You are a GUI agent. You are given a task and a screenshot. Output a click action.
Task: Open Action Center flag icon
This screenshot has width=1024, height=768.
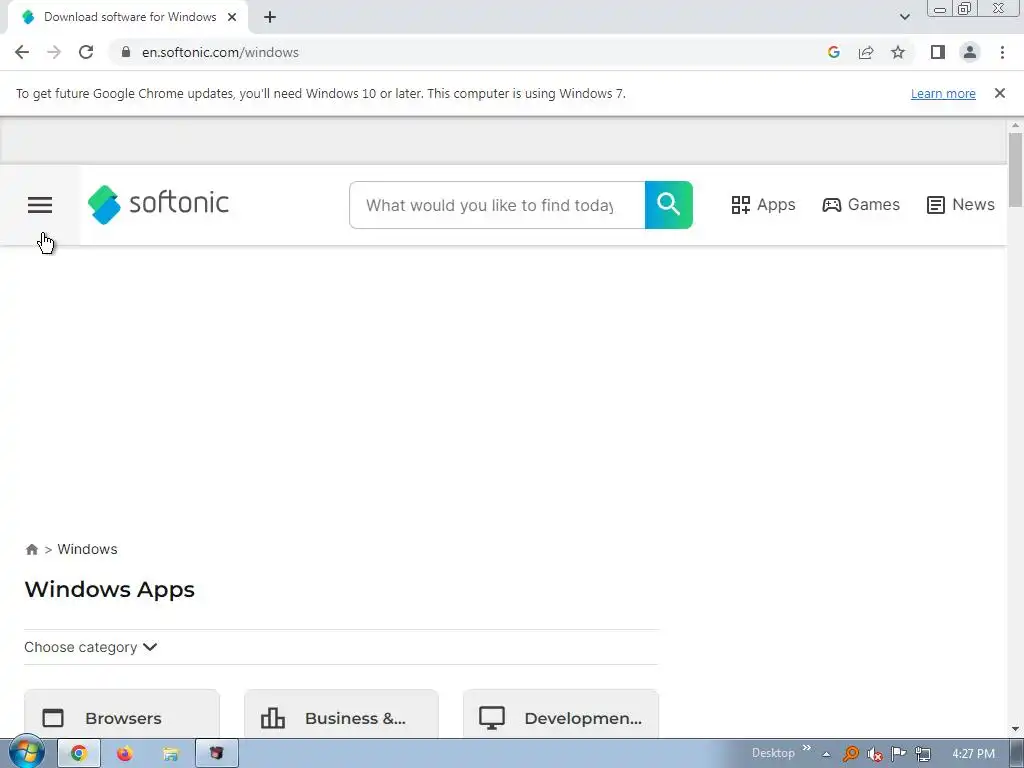(899, 754)
